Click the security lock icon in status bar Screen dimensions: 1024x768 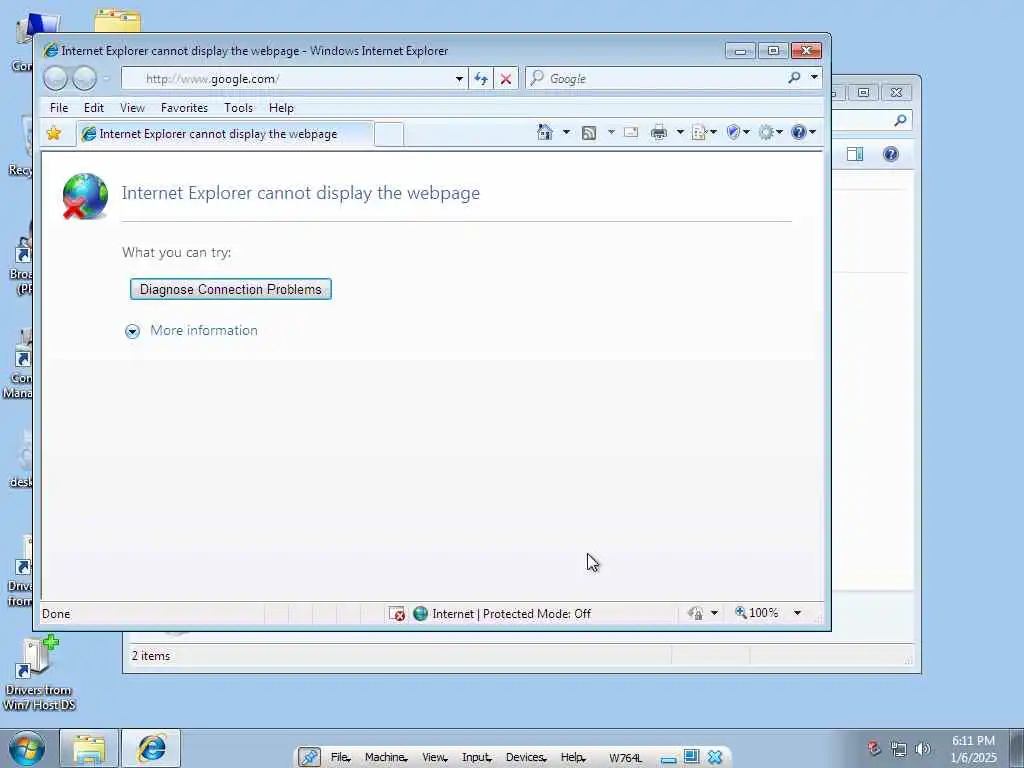pos(696,613)
